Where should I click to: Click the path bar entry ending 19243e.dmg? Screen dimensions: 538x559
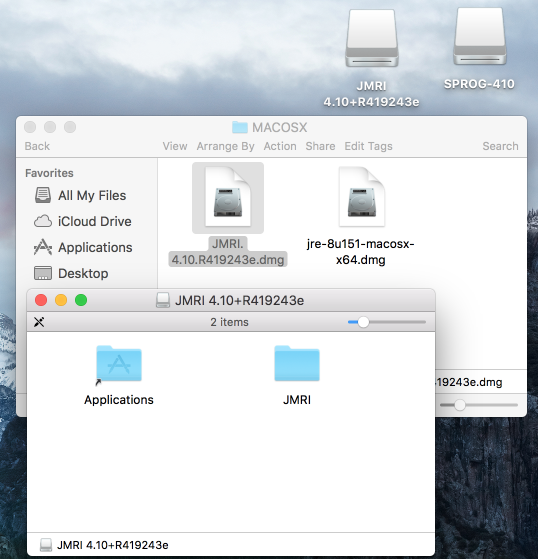point(468,382)
